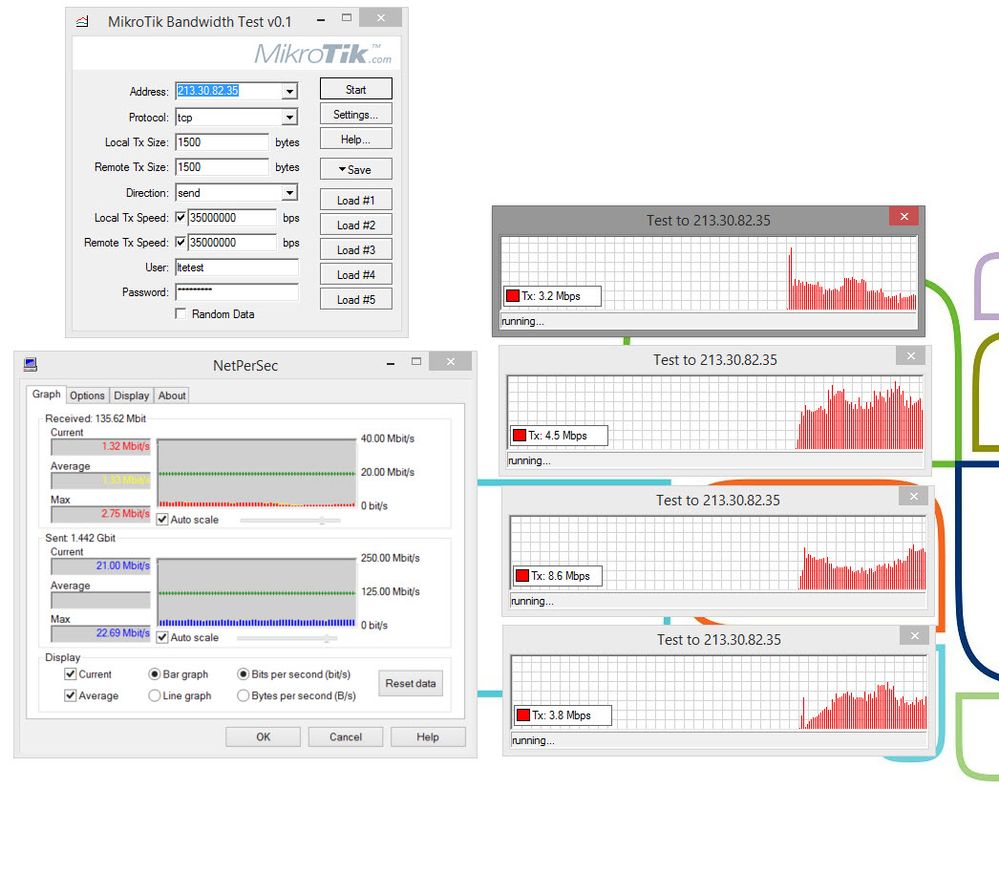Select the Line graph radio button
The width and height of the screenshot is (999, 876).
click(x=154, y=696)
